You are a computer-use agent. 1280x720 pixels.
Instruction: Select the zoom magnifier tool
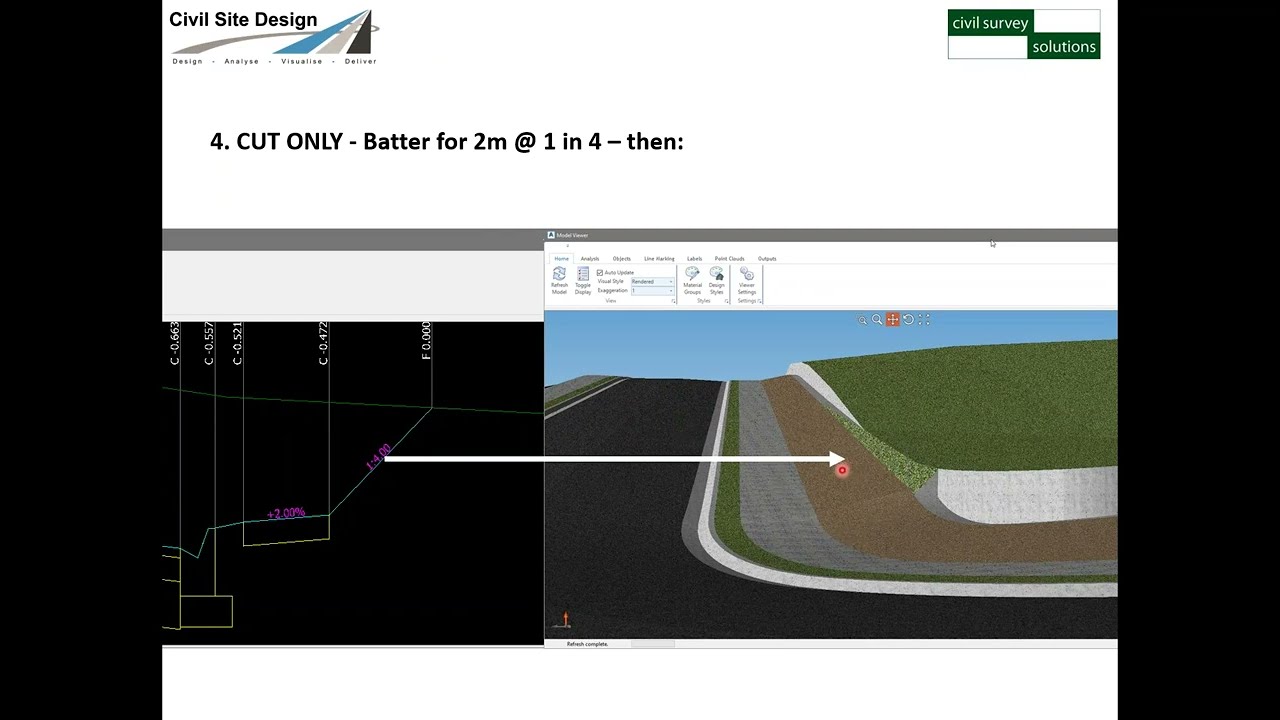click(x=877, y=320)
